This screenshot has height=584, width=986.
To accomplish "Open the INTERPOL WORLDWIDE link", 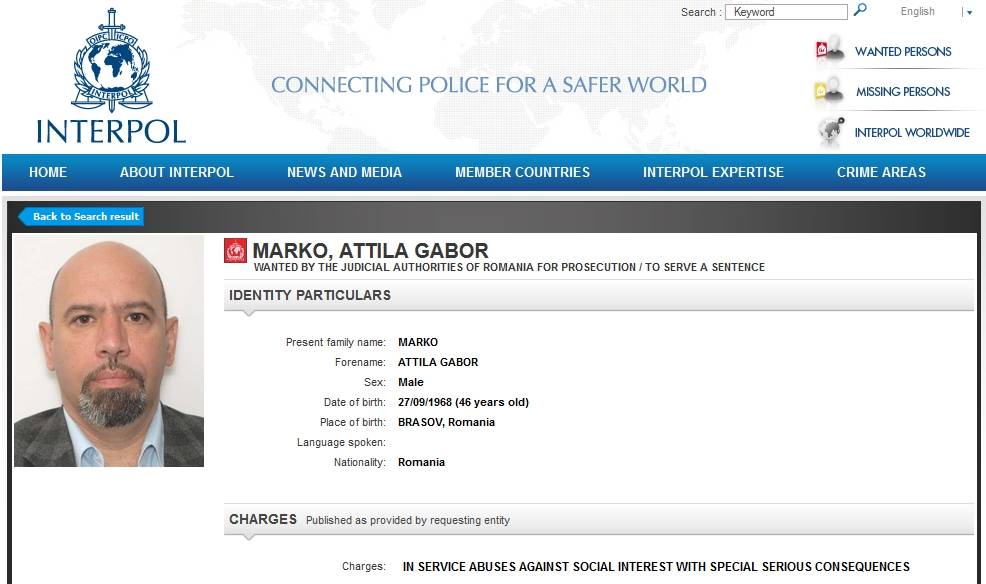I will (912, 133).
